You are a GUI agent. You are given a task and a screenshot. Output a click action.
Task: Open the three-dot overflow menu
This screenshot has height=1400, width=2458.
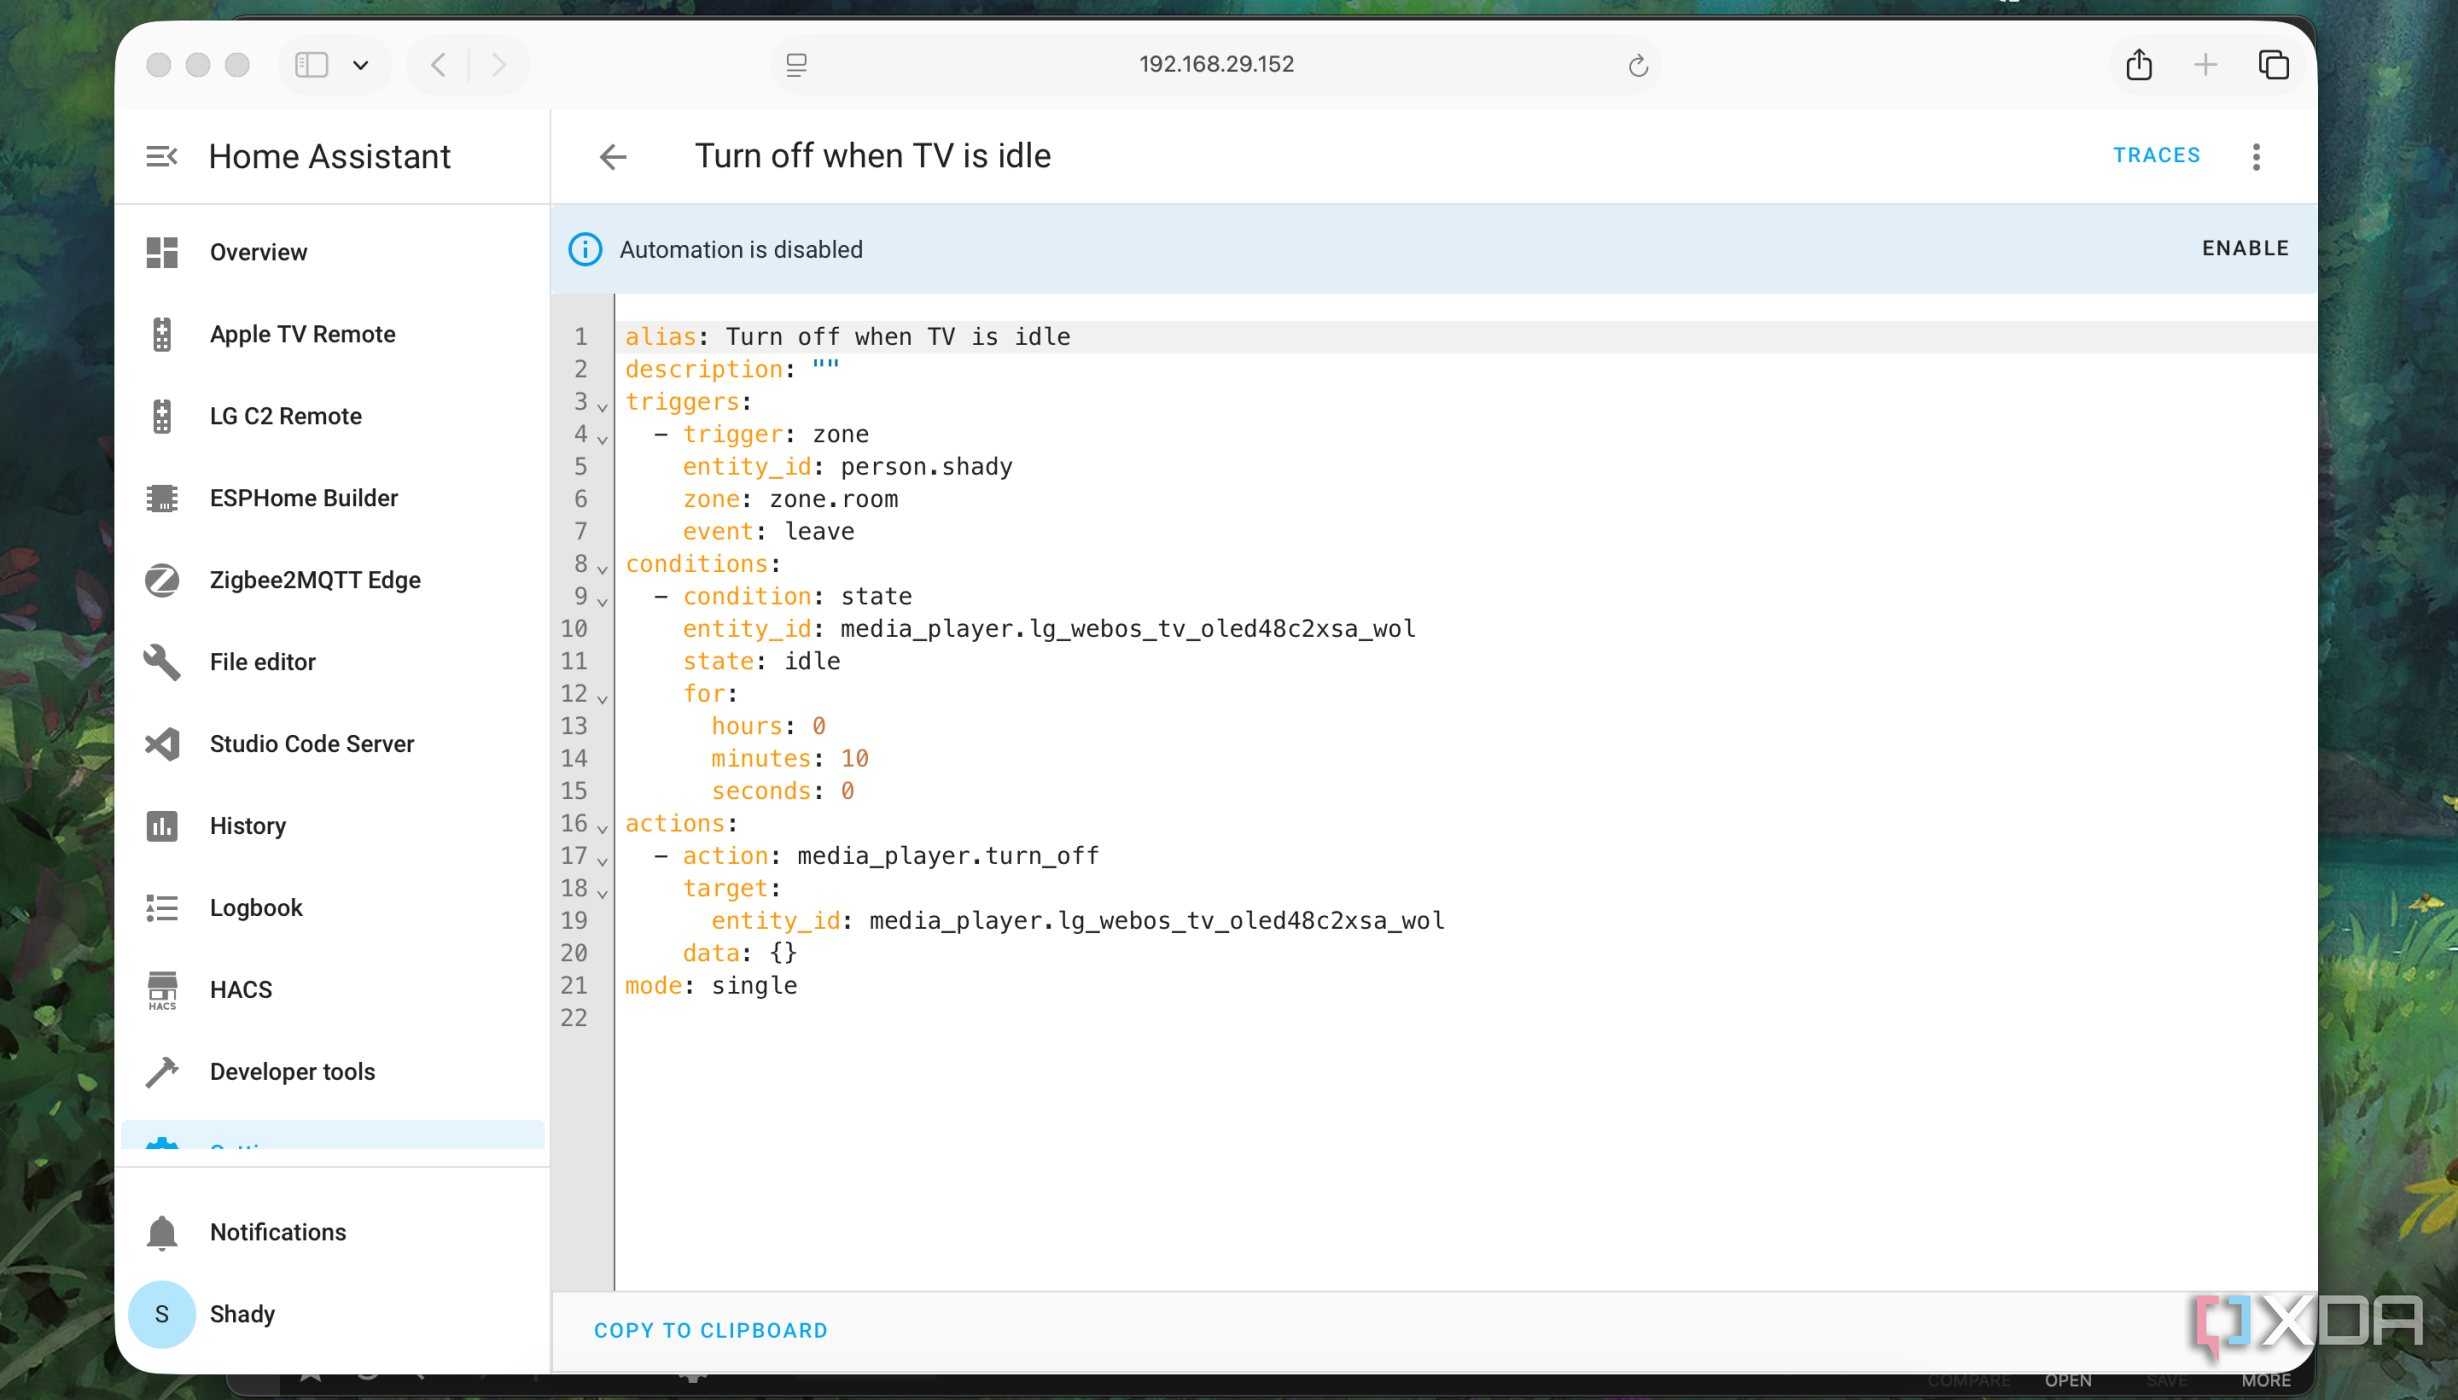coord(2256,156)
